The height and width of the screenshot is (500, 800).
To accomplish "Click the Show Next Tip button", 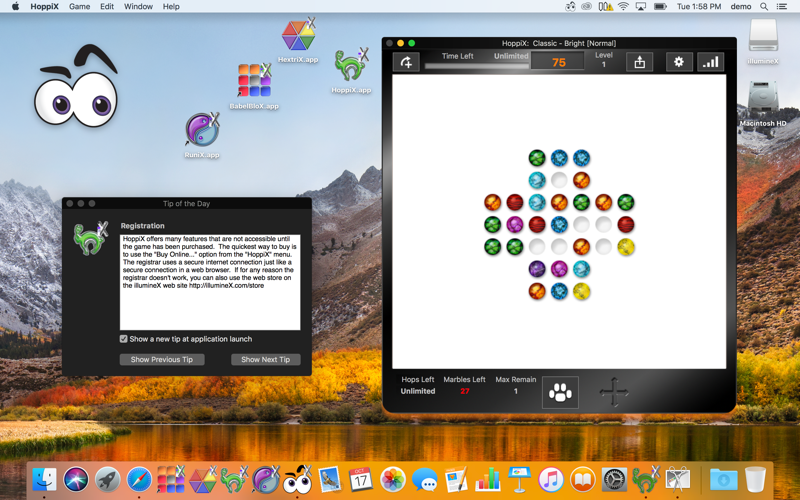I will 265,359.
